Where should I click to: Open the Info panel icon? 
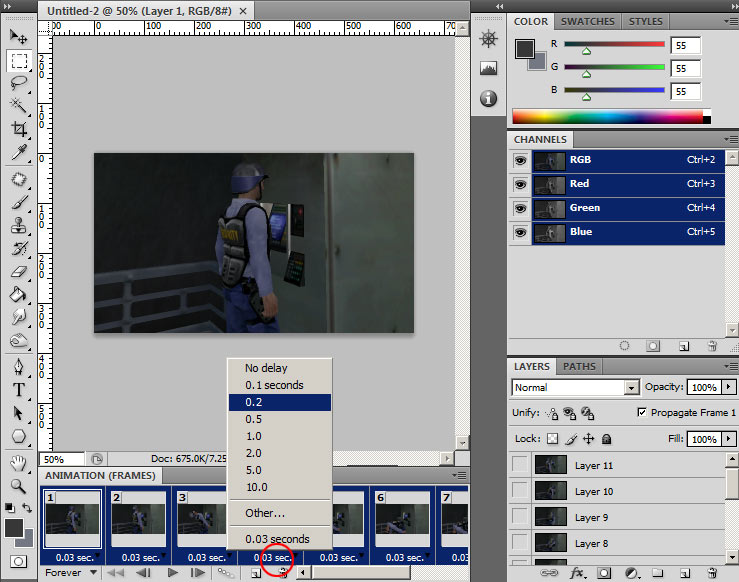489,98
